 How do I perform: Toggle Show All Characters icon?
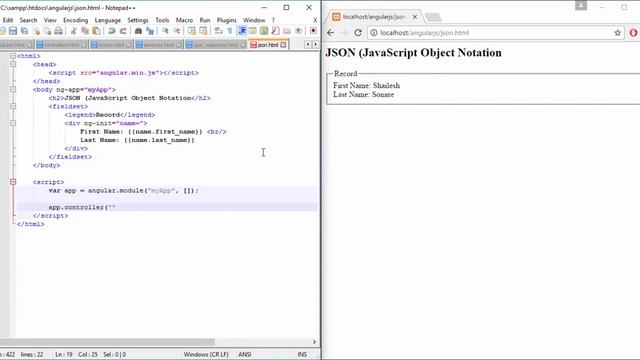(x=230, y=31)
